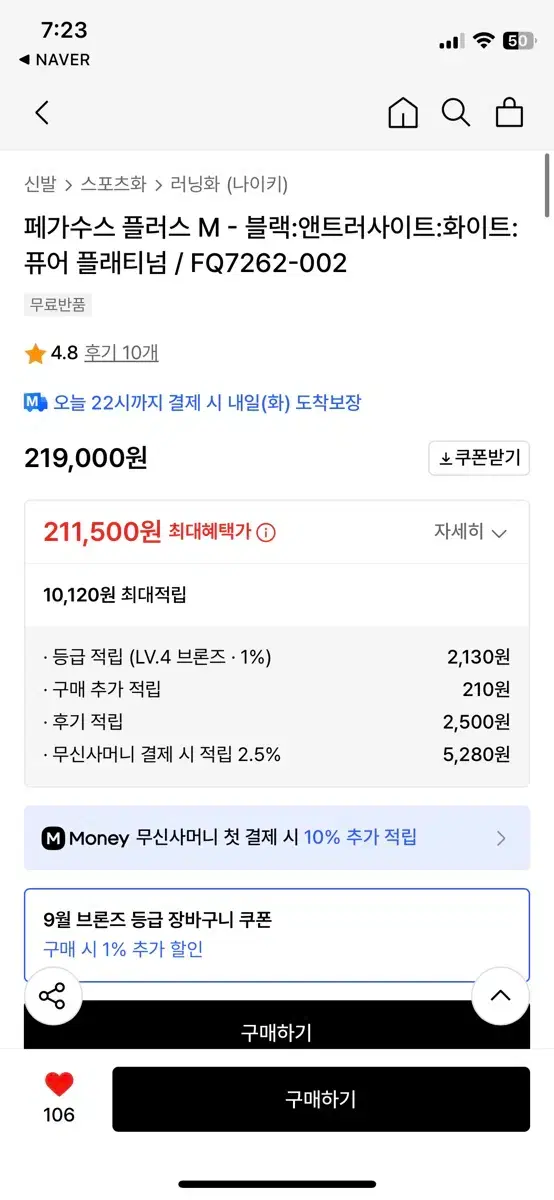The height and width of the screenshot is (1200, 554).
Task: Select the 스포츠화 breadcrumb category
Action: (x=113, y=184)
